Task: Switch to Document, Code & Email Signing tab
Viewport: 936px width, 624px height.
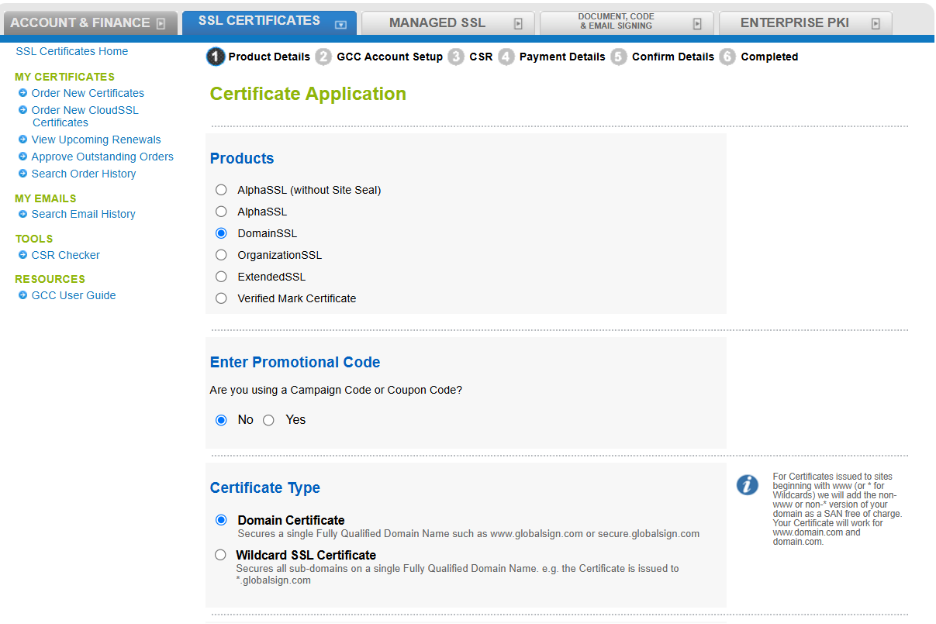Action: click(616, 22)
